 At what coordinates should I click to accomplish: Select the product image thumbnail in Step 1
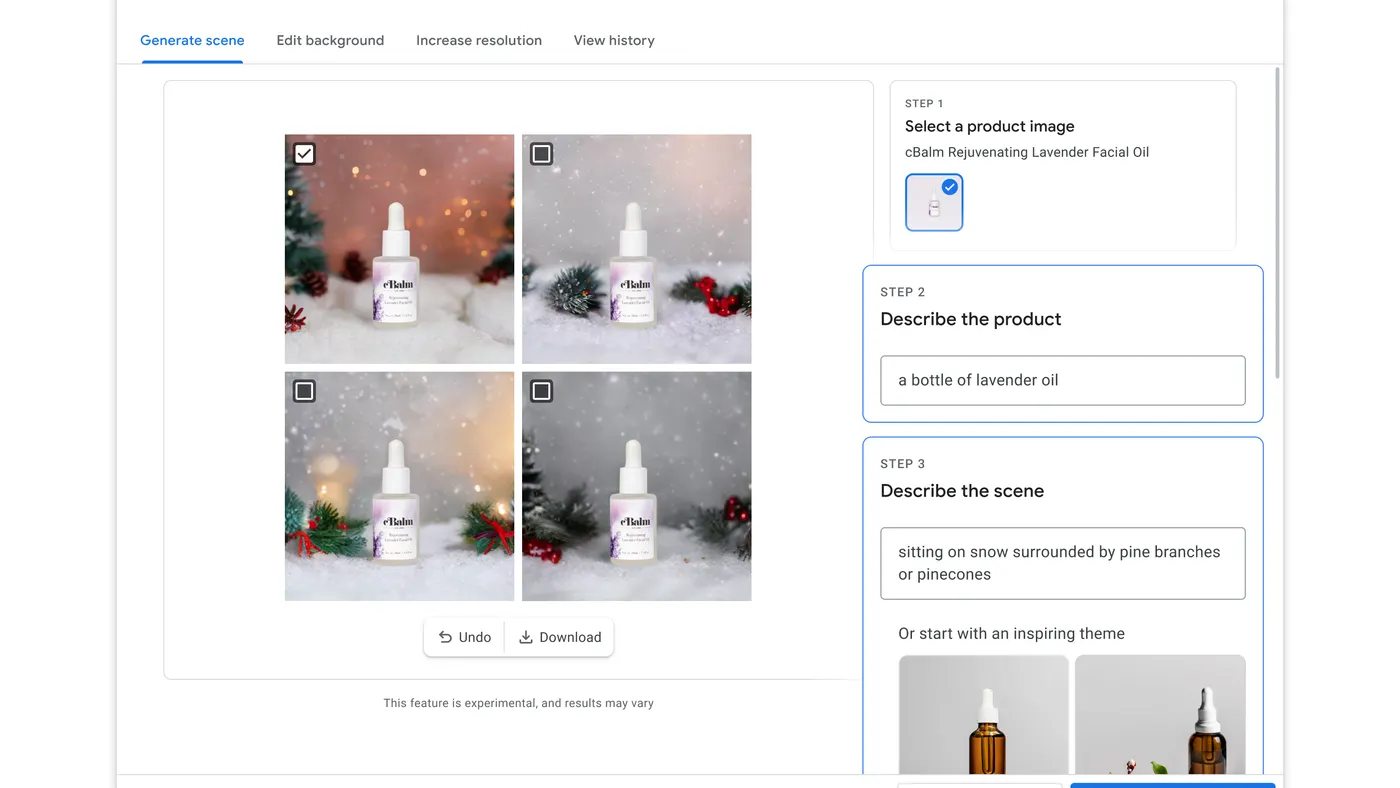tap(934, 202)
